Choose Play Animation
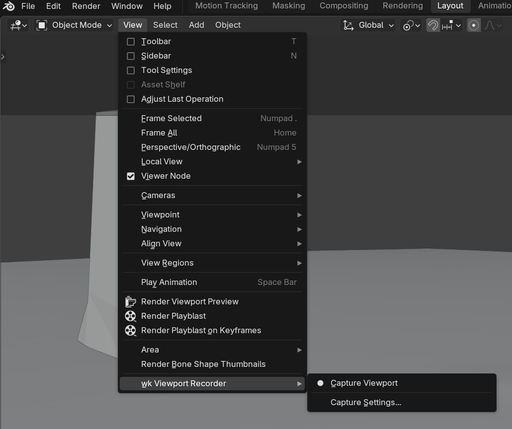The width and height of the screenshot is (512, 429). click(213, 282)
